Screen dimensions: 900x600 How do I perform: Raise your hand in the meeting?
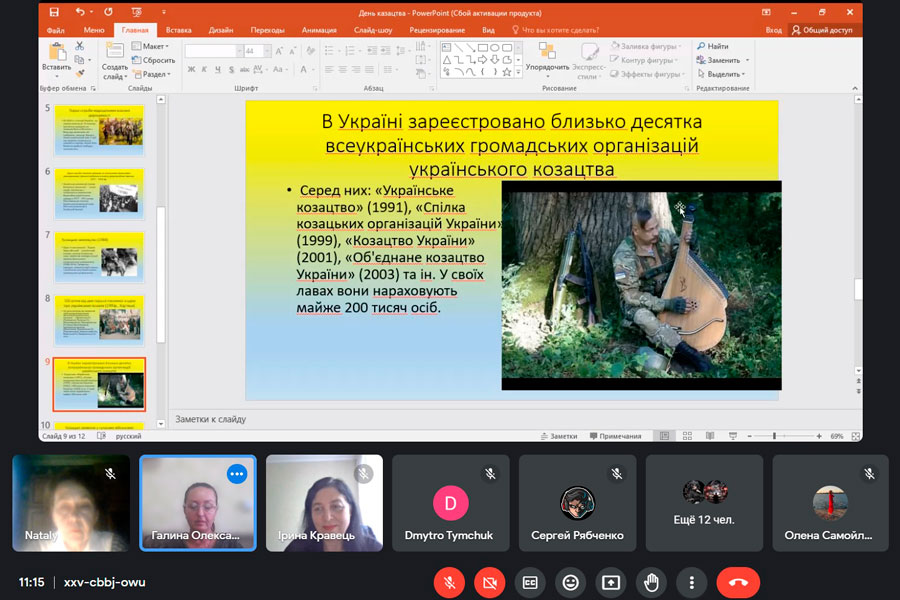pyautogui.click(x=651, y=582)
